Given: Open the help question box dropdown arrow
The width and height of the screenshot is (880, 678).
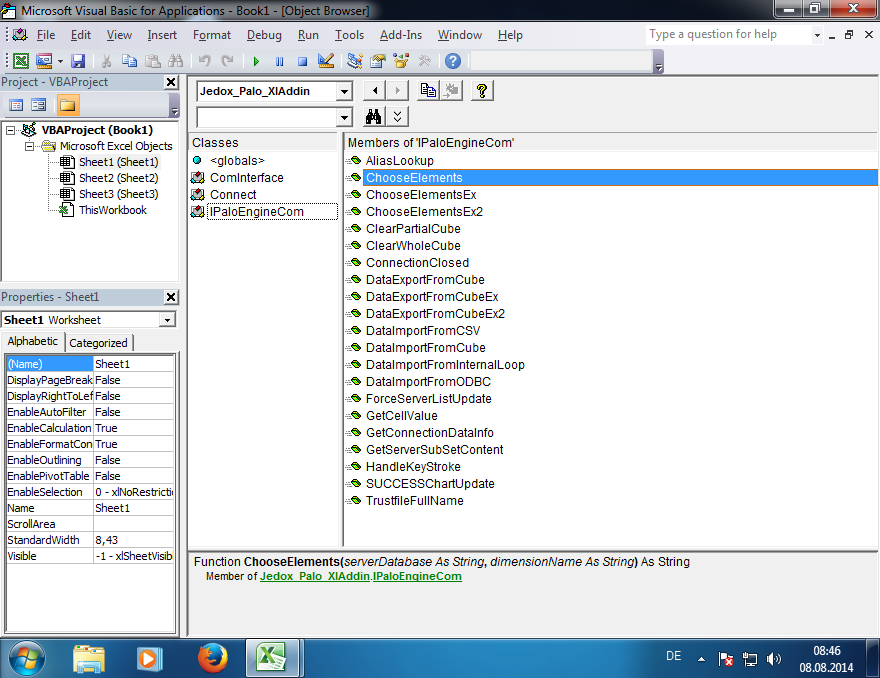Looking at the screenshot, I should pos(817,35).
